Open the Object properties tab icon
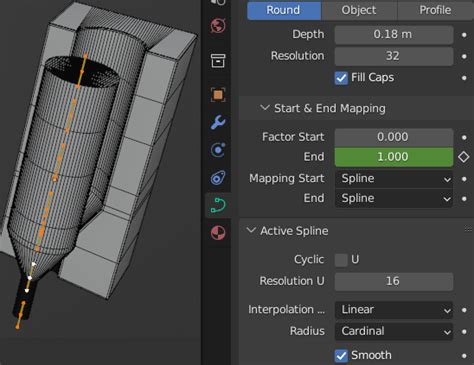This screenshot has width=474, height=365. [x=218, y=95]
